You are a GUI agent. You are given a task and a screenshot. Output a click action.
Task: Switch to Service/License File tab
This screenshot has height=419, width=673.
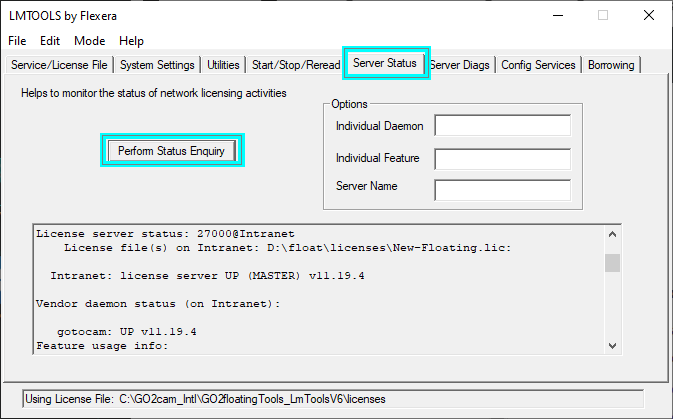pos(60,65)
